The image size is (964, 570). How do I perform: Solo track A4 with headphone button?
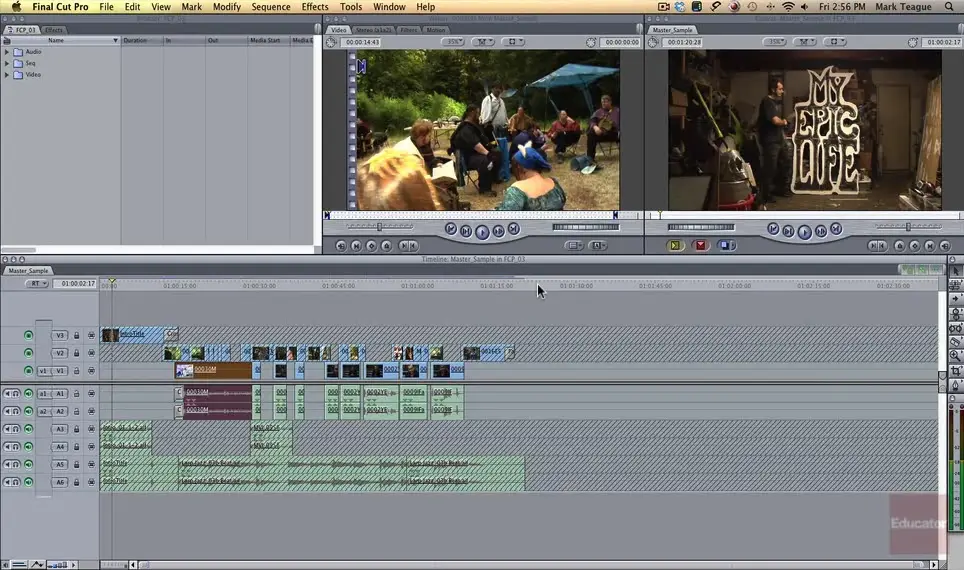pos(16,447)
